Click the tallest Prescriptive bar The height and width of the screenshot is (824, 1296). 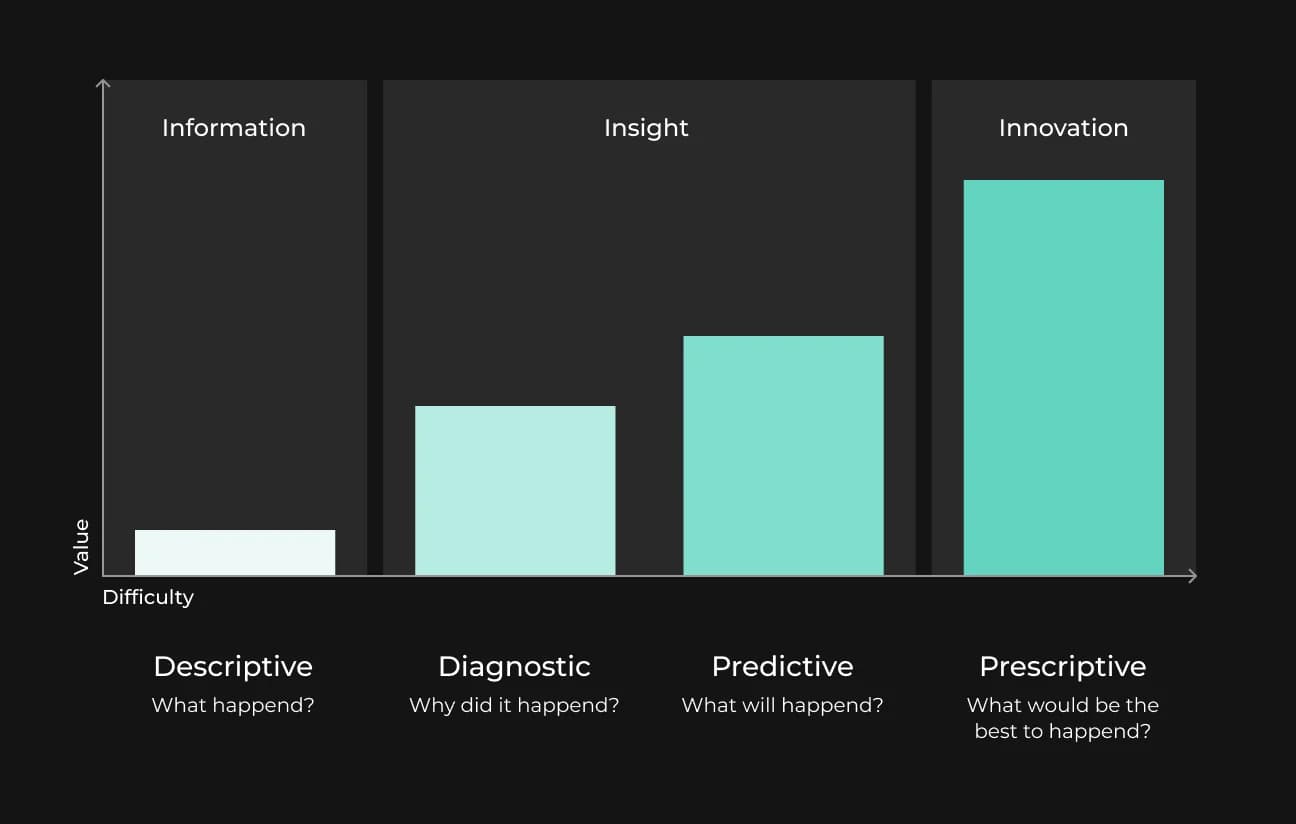1063,377
